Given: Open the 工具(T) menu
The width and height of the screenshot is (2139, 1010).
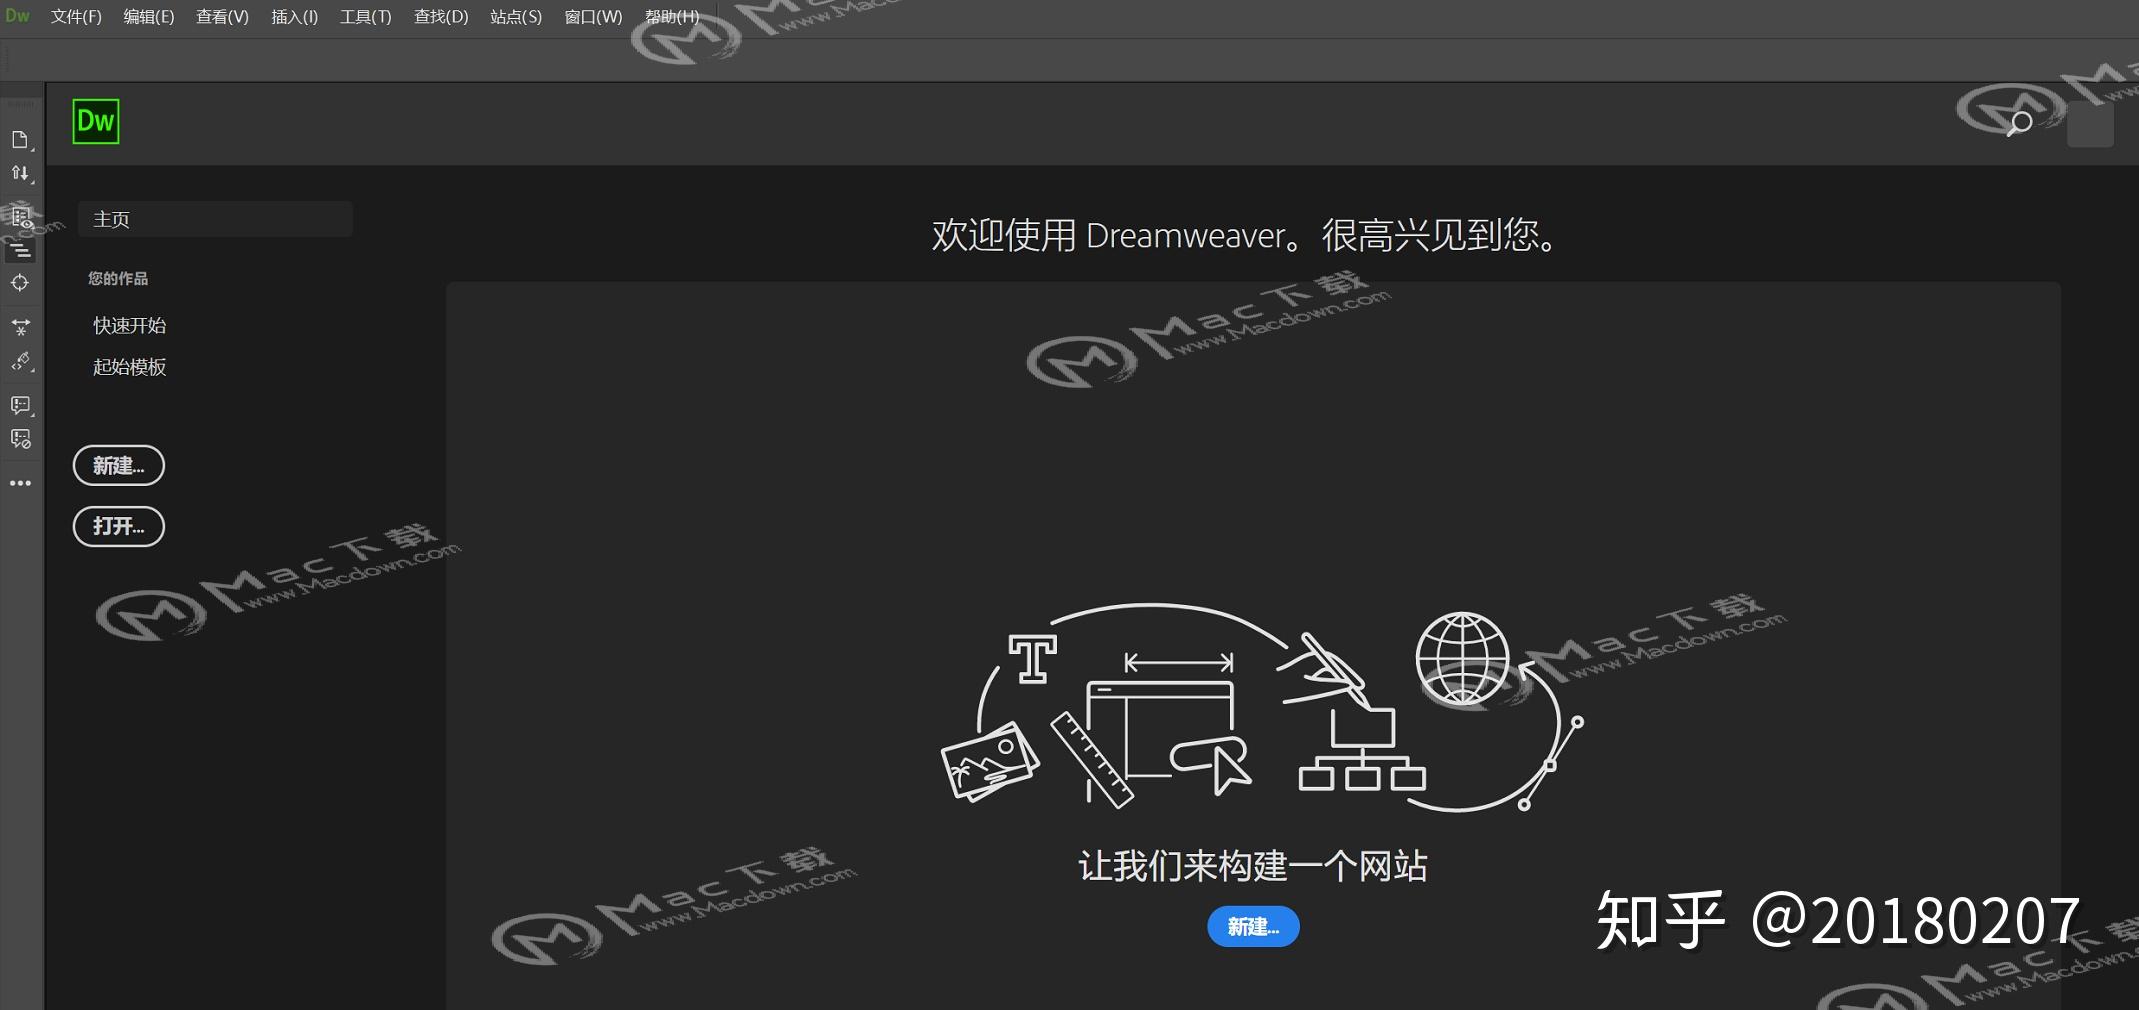Looking at the screenshot, I should (365, 17).
